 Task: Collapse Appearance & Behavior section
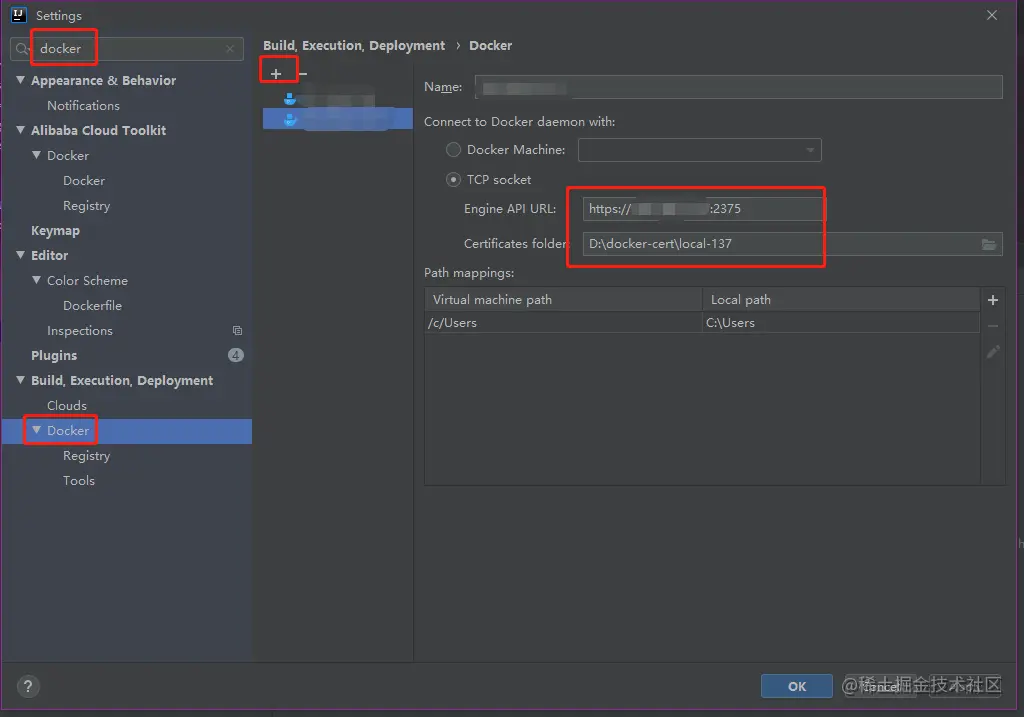click(21, 80)
